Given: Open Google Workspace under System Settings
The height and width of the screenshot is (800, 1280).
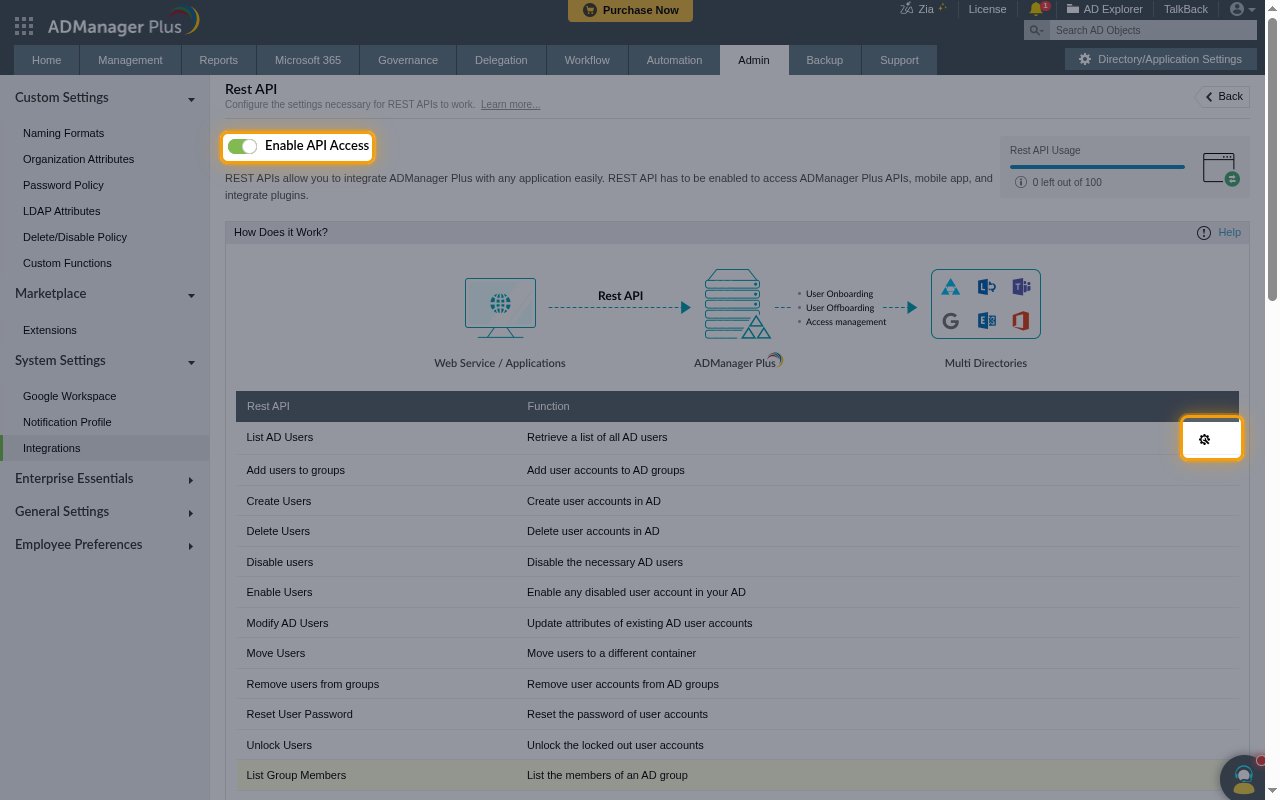Looking at the screenshot, I should 70,396.
